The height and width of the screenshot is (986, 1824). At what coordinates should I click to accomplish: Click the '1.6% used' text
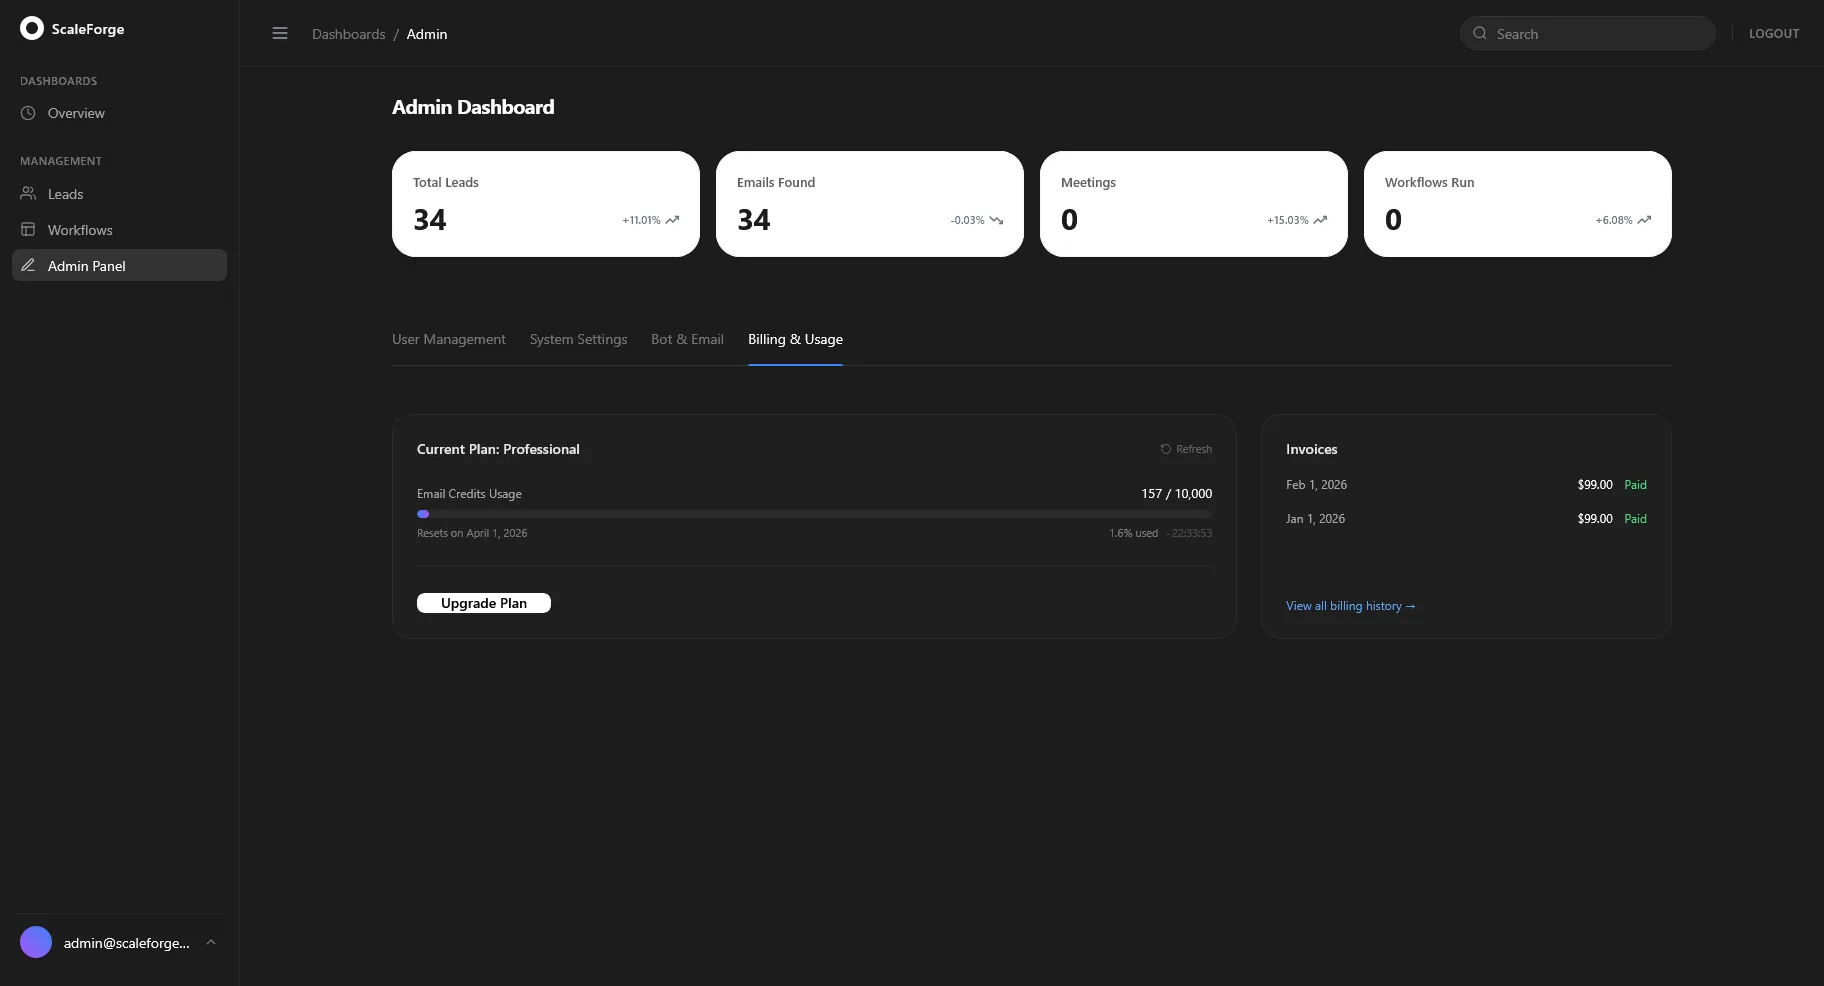coord(1133,533)
